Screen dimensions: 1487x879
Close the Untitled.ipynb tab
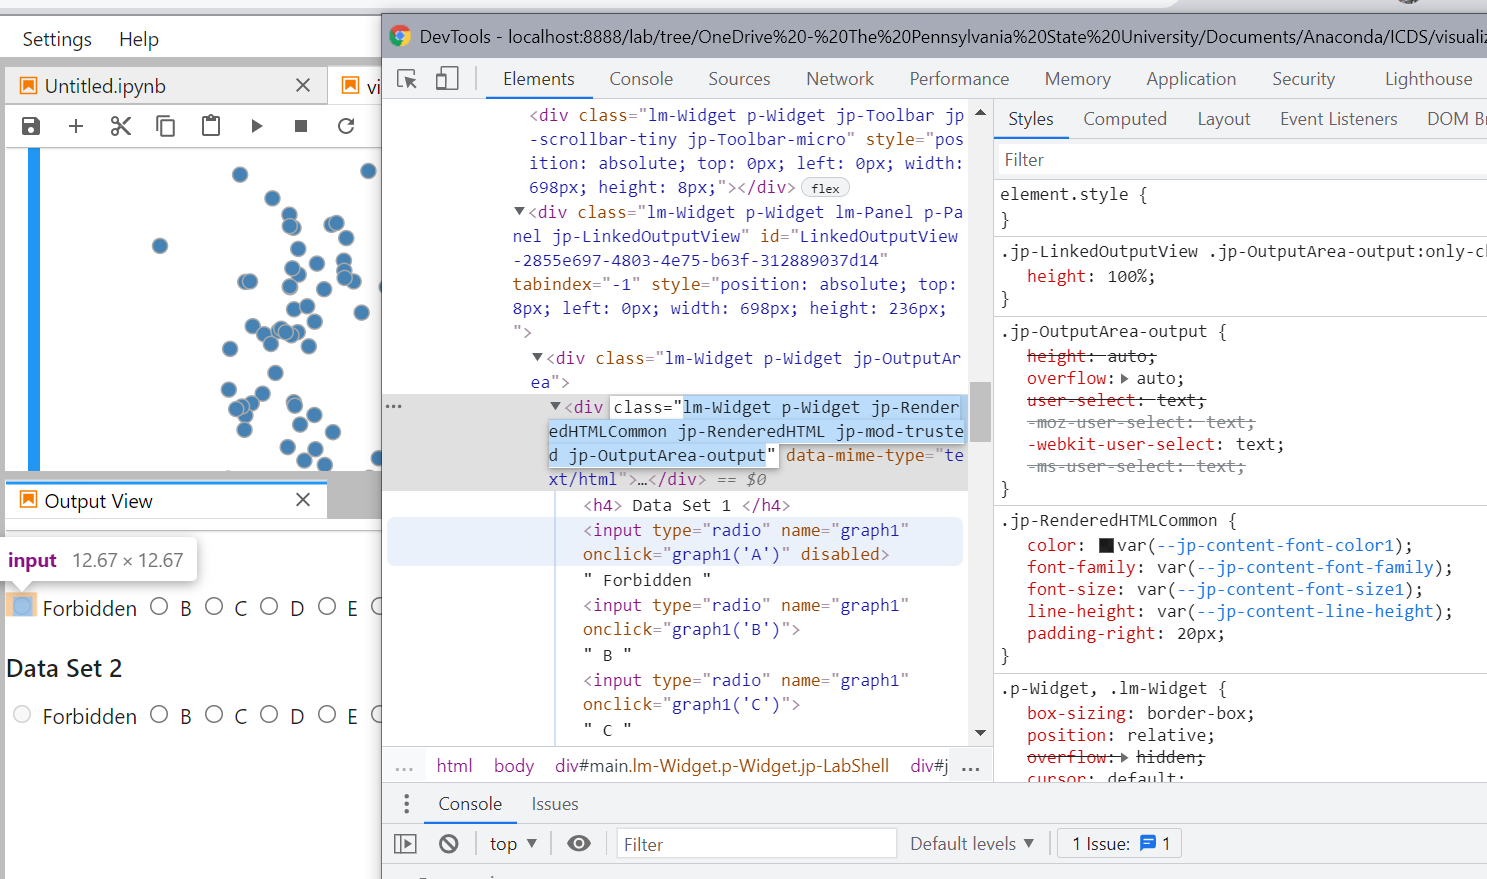point(303,86)
